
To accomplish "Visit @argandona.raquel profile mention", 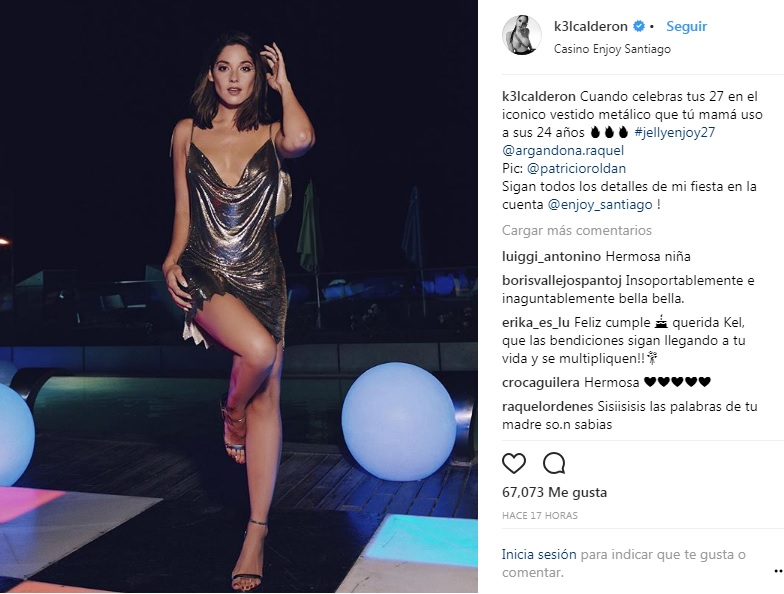I will point(563,150).
